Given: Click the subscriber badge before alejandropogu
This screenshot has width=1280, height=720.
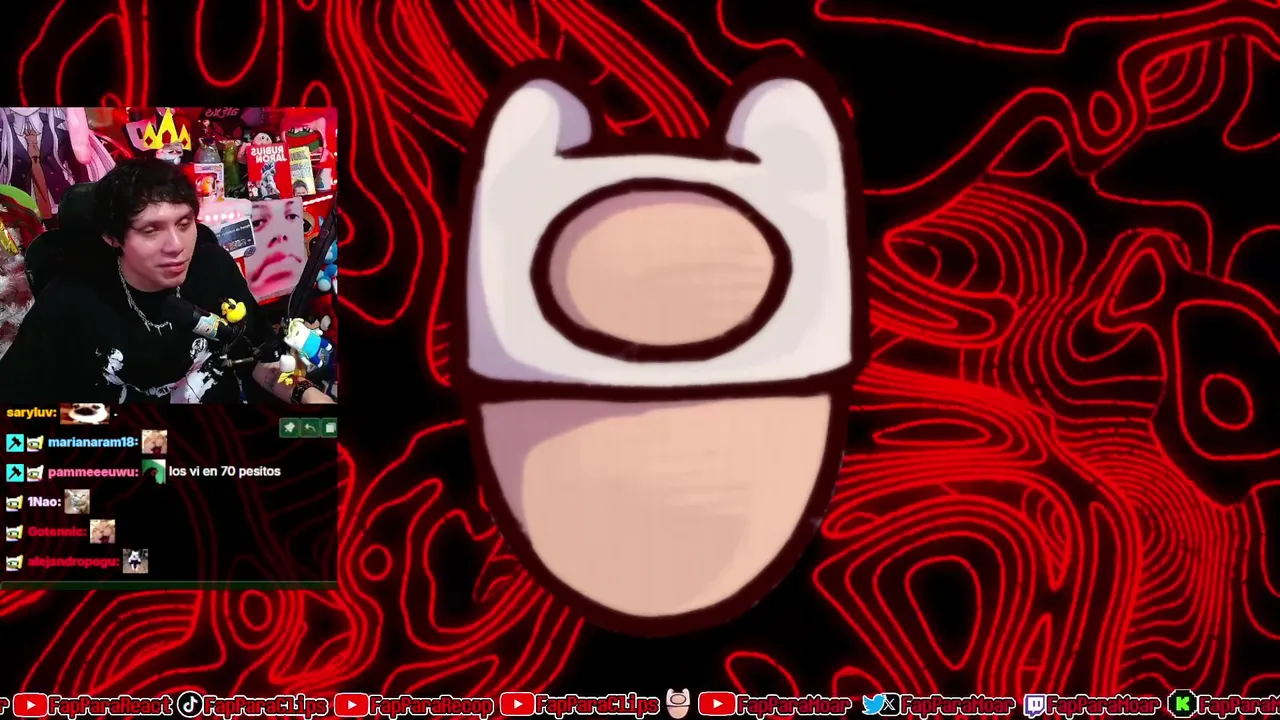Looking at the screenshot, I should (15, 562).
